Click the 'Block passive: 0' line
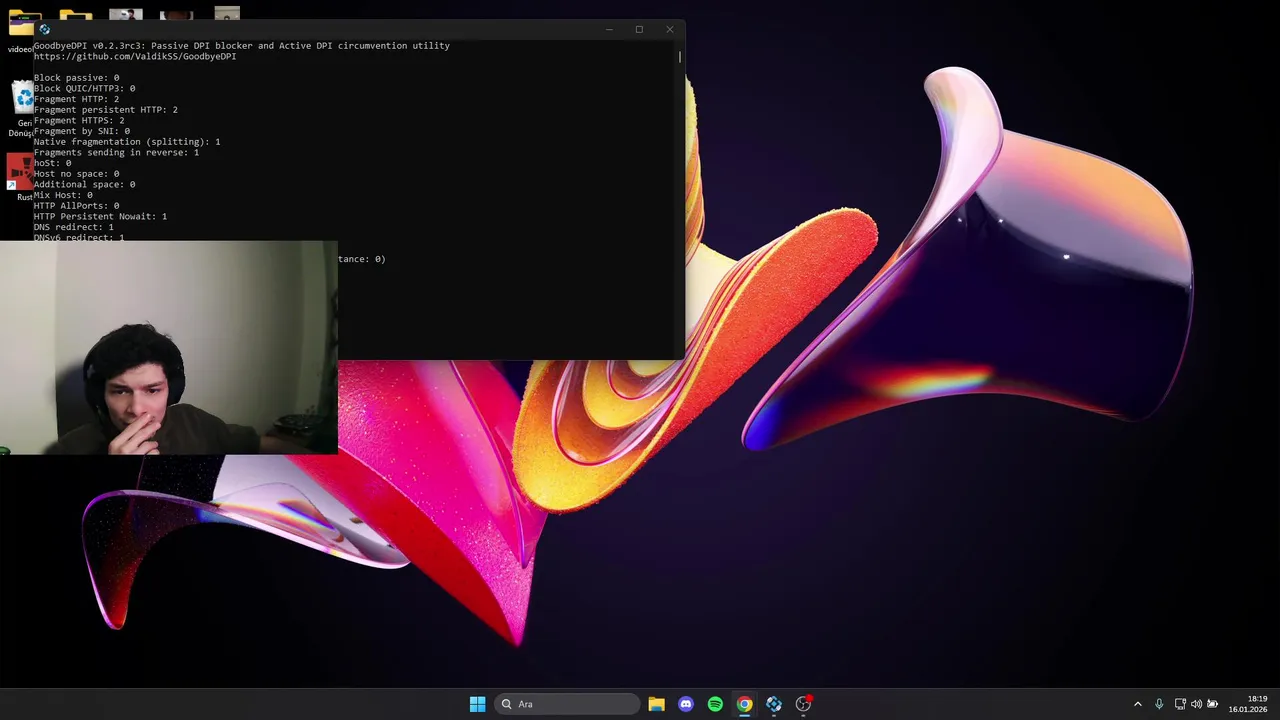 click(76, 78)
